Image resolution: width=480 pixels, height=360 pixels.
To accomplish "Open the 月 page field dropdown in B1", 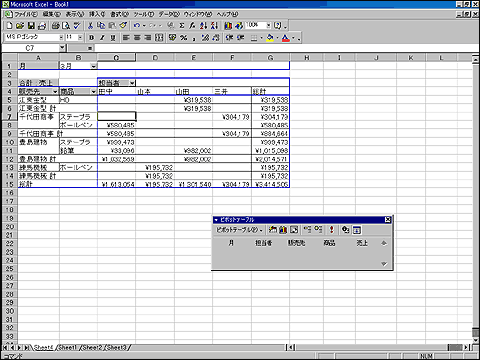I will (94, 66).
